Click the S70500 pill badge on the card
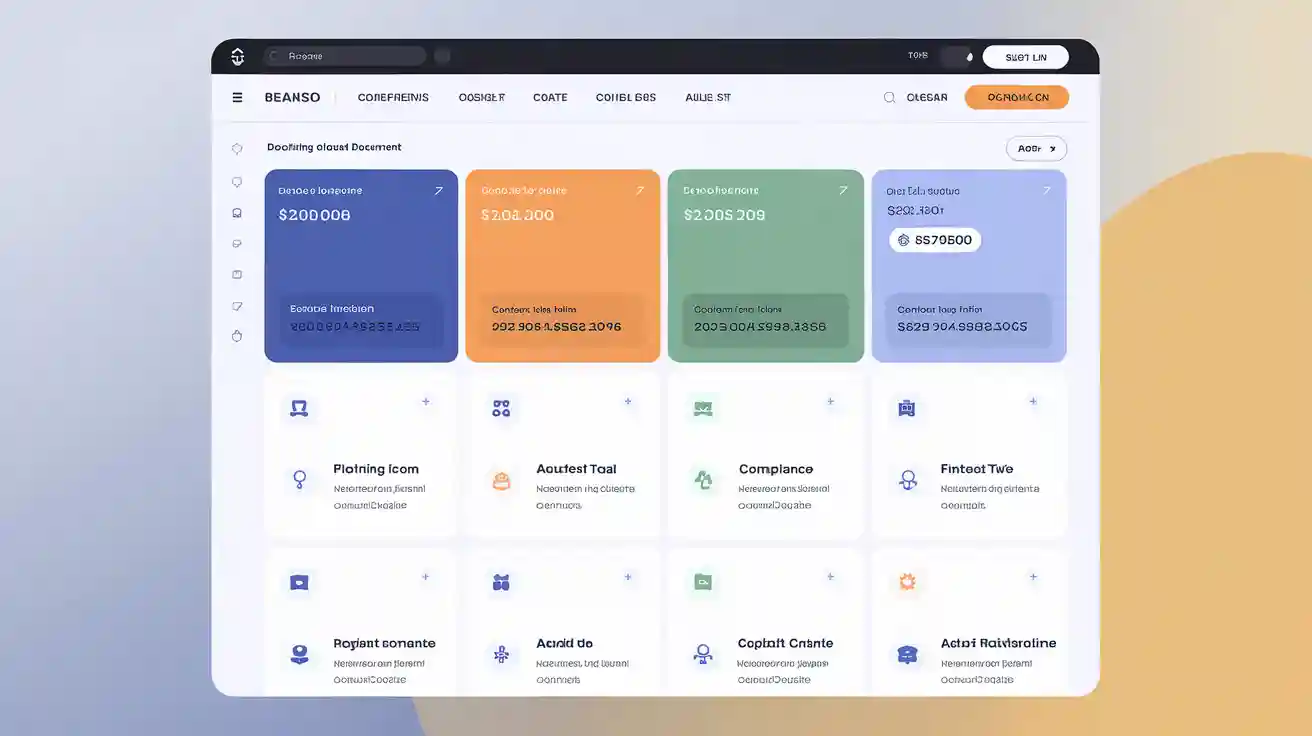1312x736 pixels. tap(935, 239)
